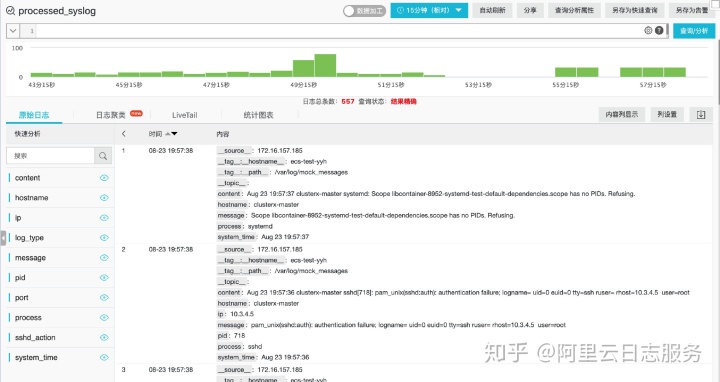This screenshot has width=720, height=382.
Task: Click the field search input box
Action: click(51, 156)
